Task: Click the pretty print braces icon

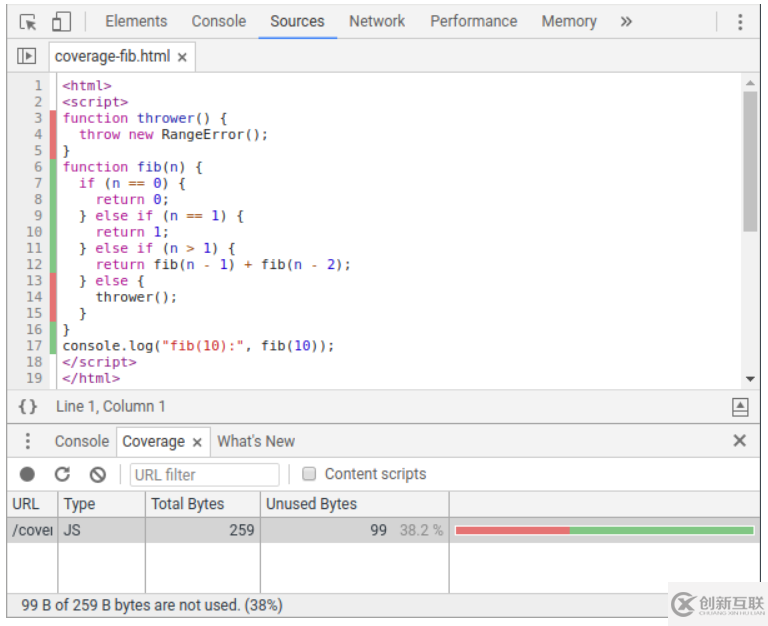Action: [28, 406]
